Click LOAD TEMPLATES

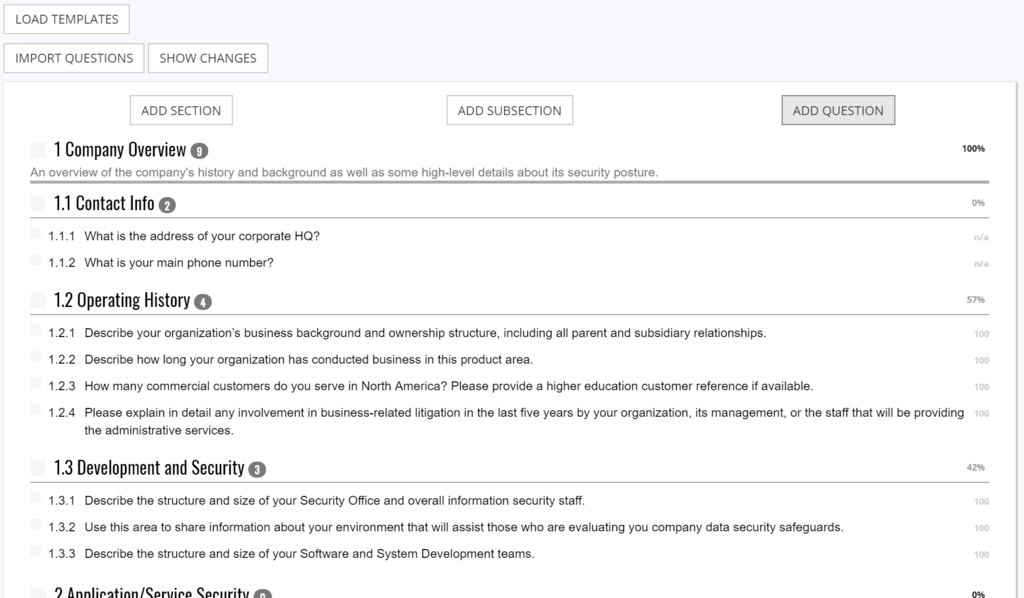(x=66, y=18)
